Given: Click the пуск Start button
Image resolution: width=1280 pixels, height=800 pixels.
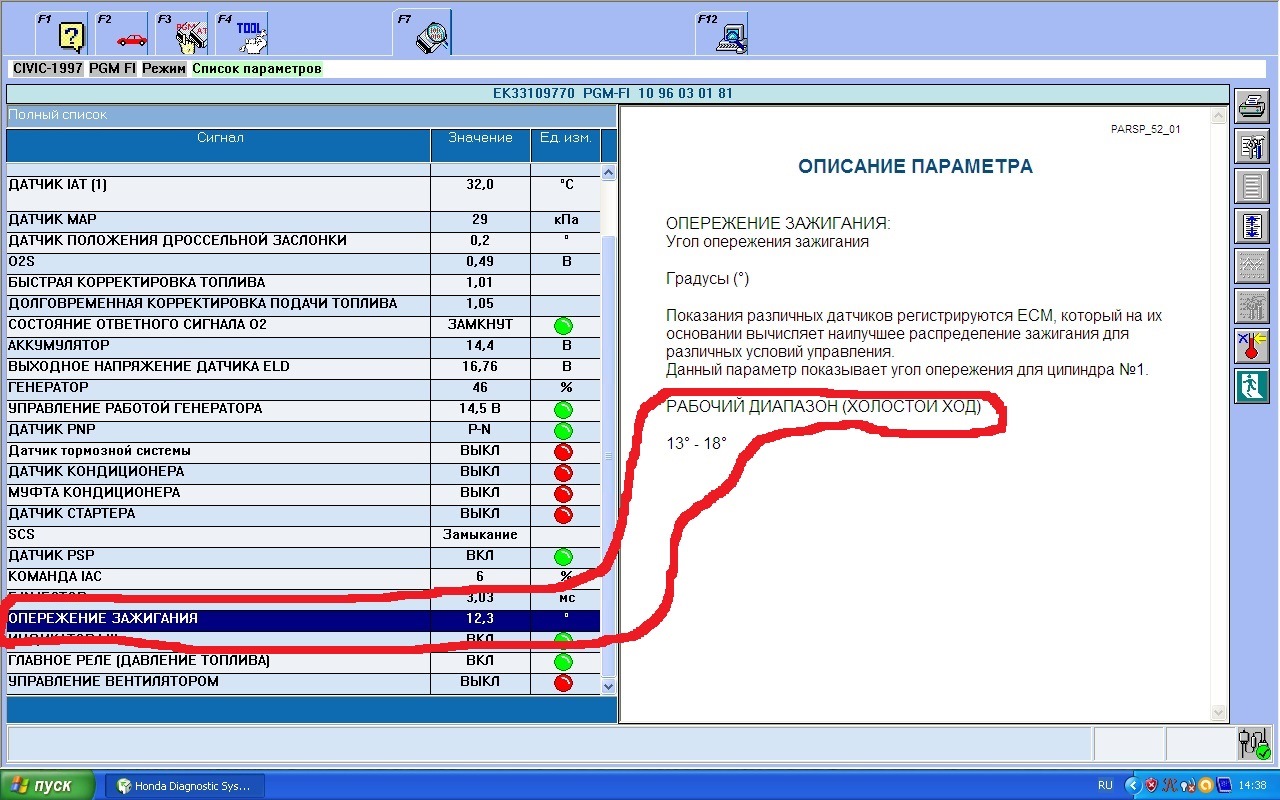Looking at the screenshot, I should pyautogui.click(x=48, y=785).
